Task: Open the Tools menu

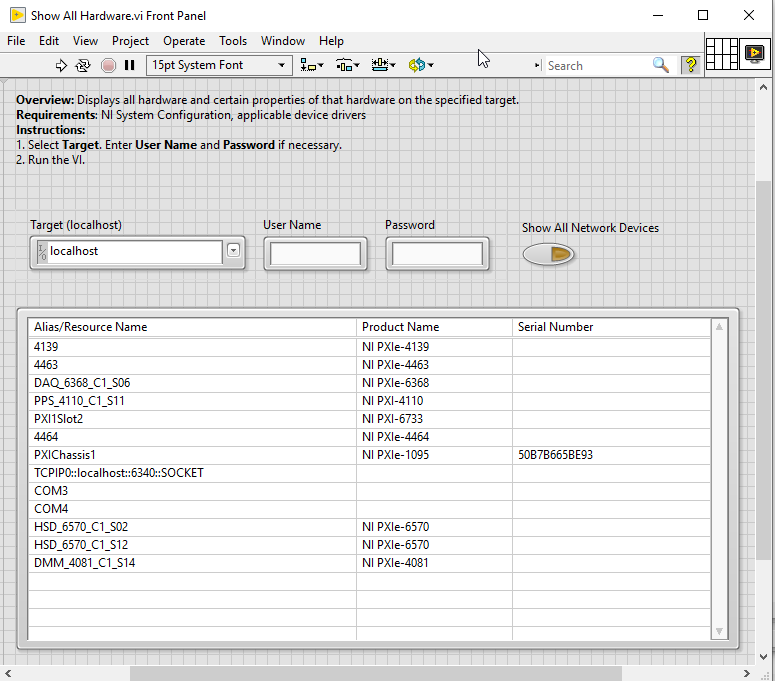Action: point(233,41)
